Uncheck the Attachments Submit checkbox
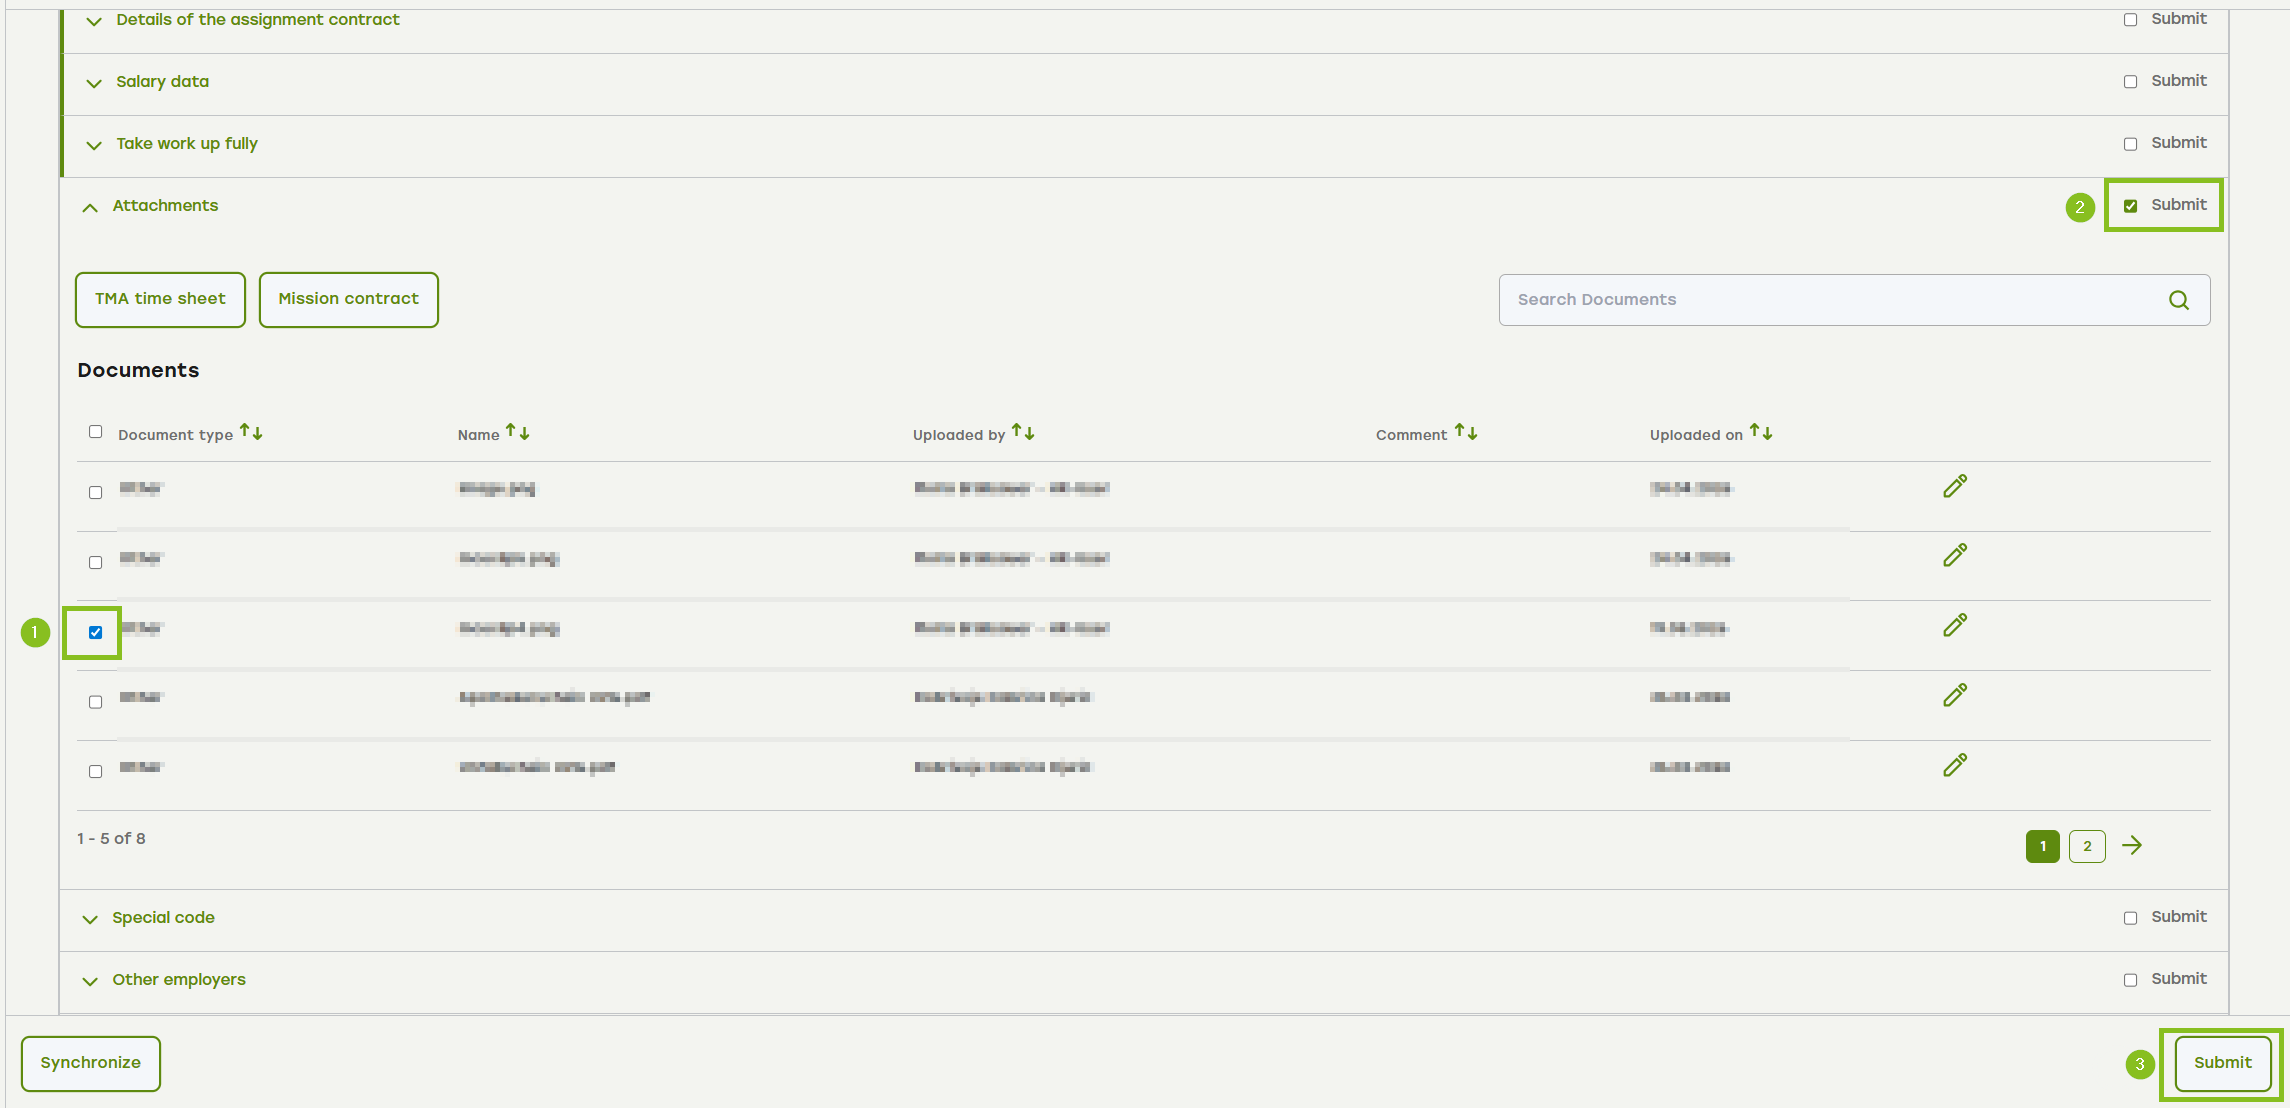Image resolution: width=2290 pixels, height=1108 pixels. click(2131, 206)
